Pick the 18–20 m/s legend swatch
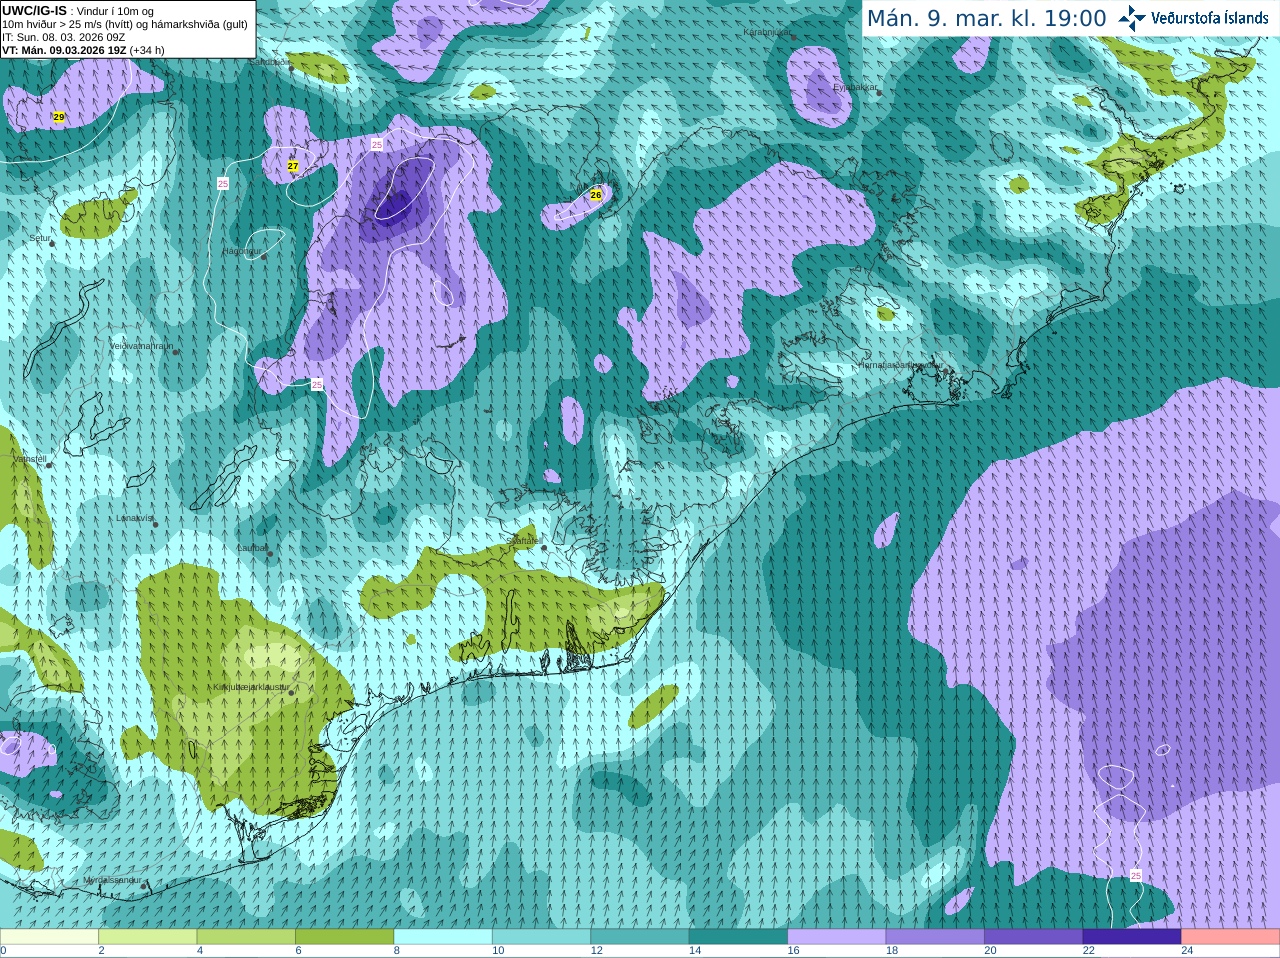The width and height of the screenshot is (1280, 958). (x=936, y=937)
